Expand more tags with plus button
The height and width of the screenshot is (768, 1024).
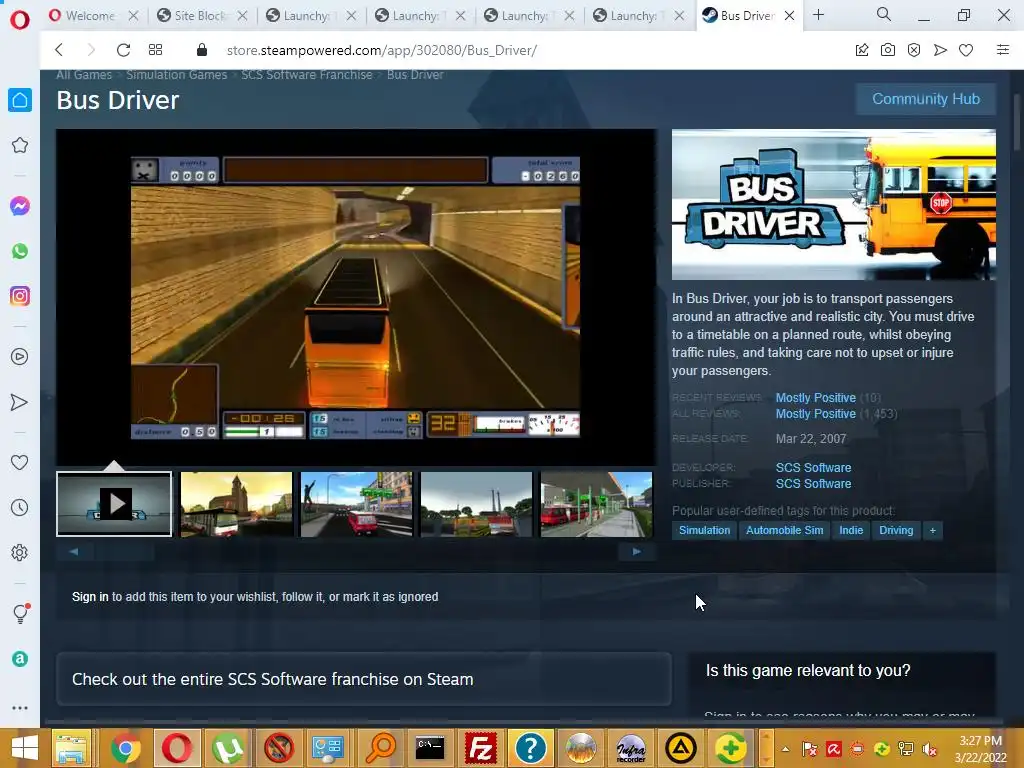tap(933, 530)
